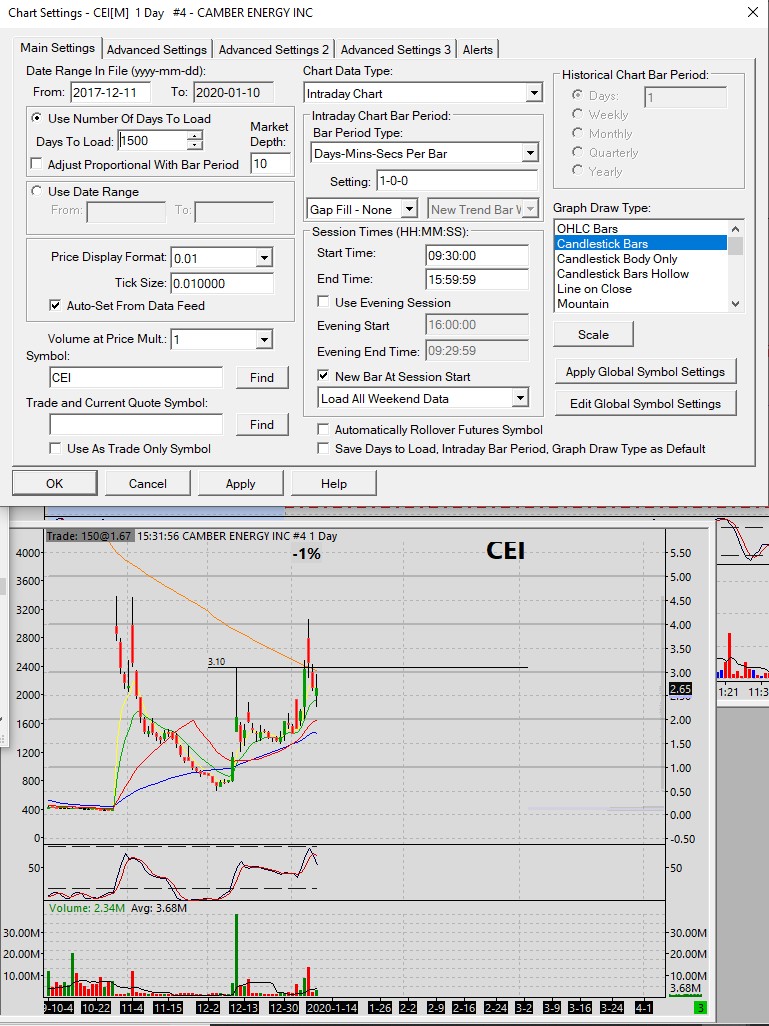Image resolution: width=769 pixels, height=1026 pixels.
Task: Enable Automatically Rollover Futures Symbol
Action: [323, 429]
